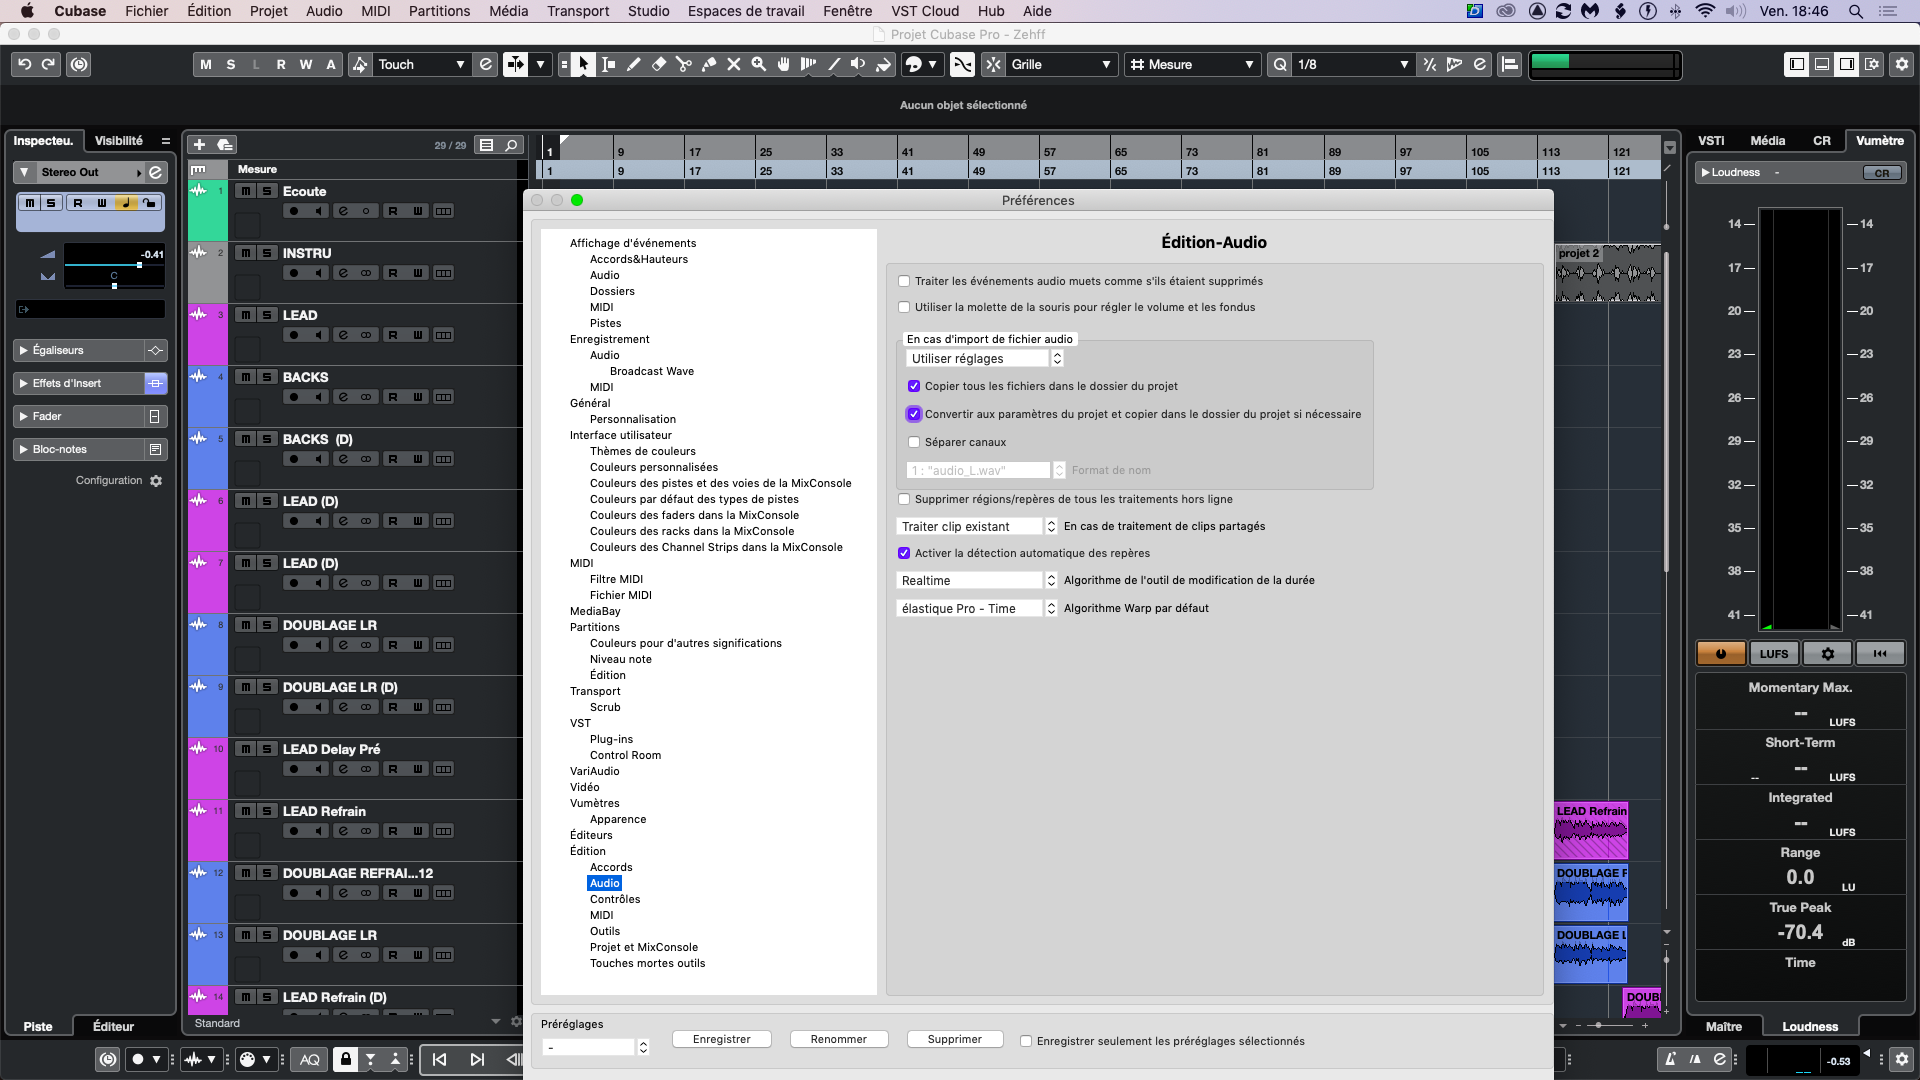Check 'Traiter les événements audio muets' option
This screenshot has width=1920, height=1080.
904,282
